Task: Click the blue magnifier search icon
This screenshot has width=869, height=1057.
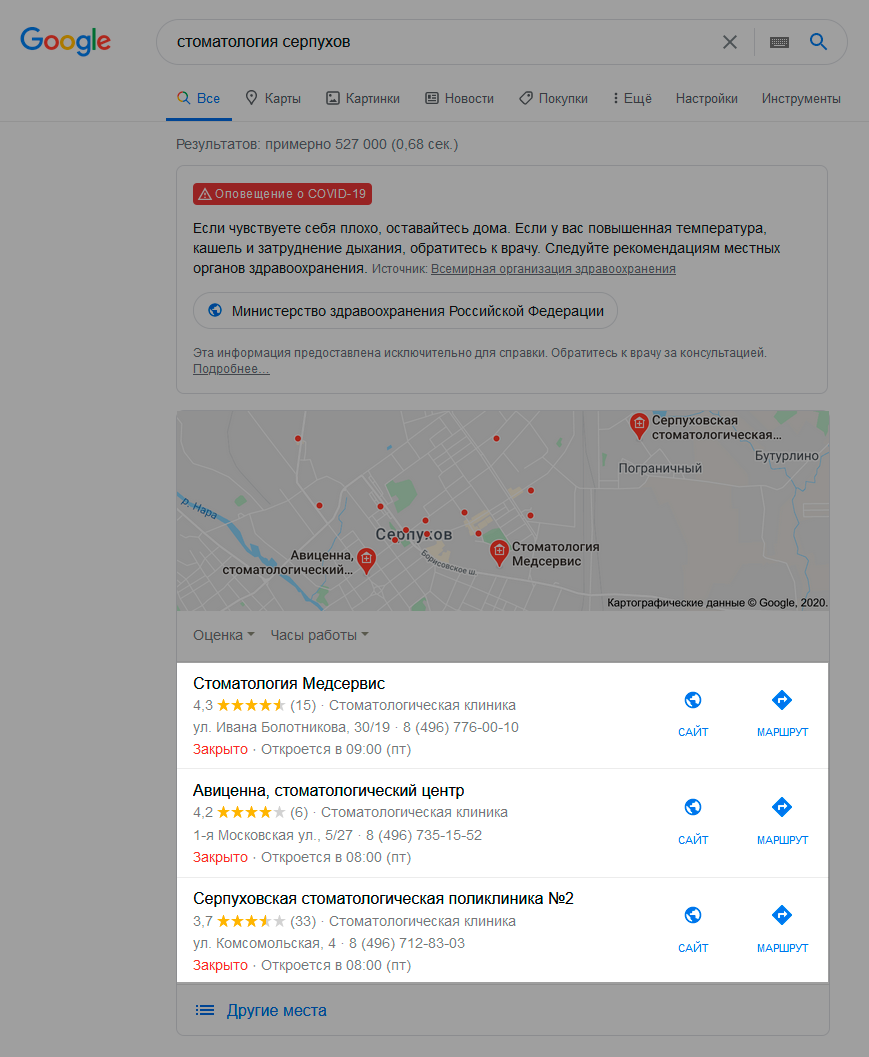Action: click(x=818, y=42)
